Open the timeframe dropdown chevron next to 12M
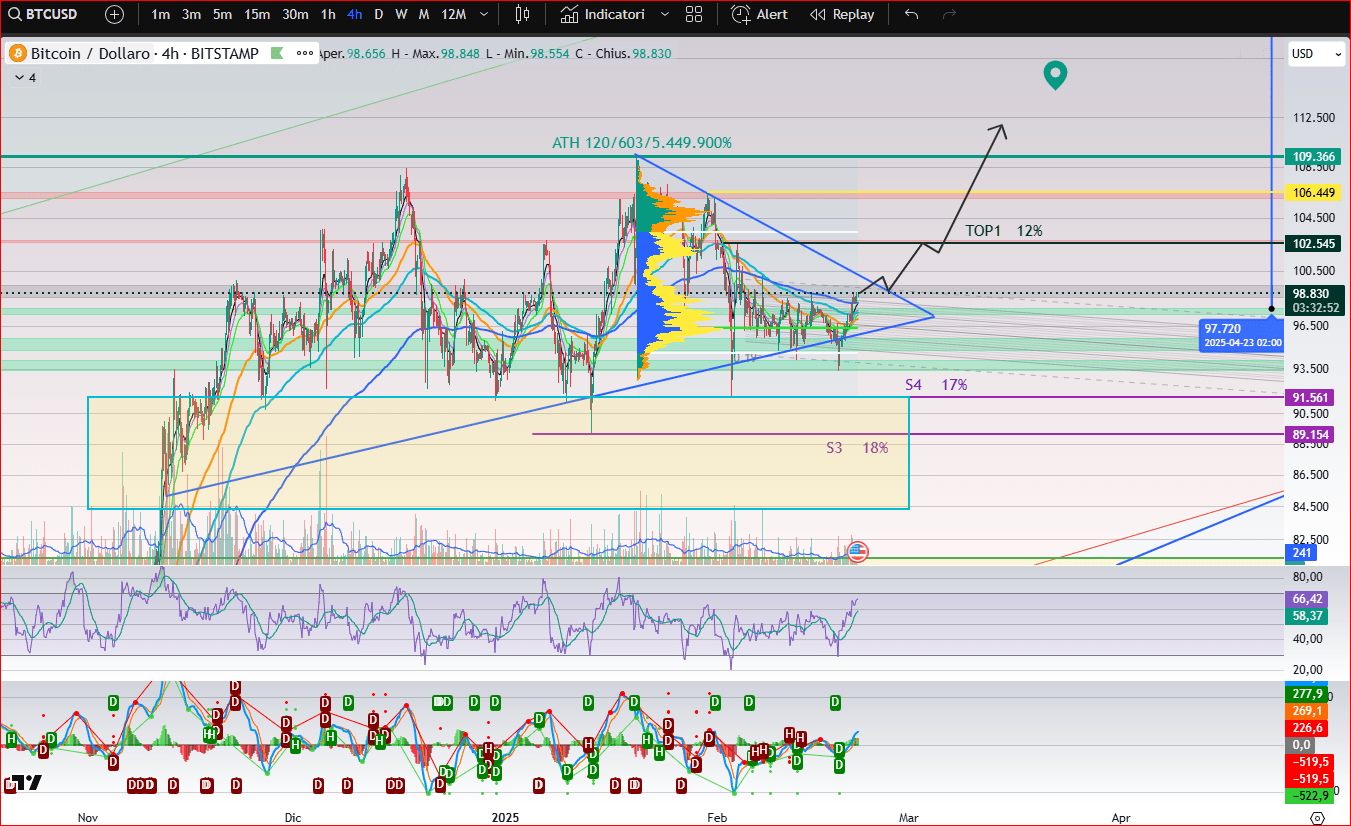The height and width of the screenshot is (826, 1351). (x=484, y=14)
